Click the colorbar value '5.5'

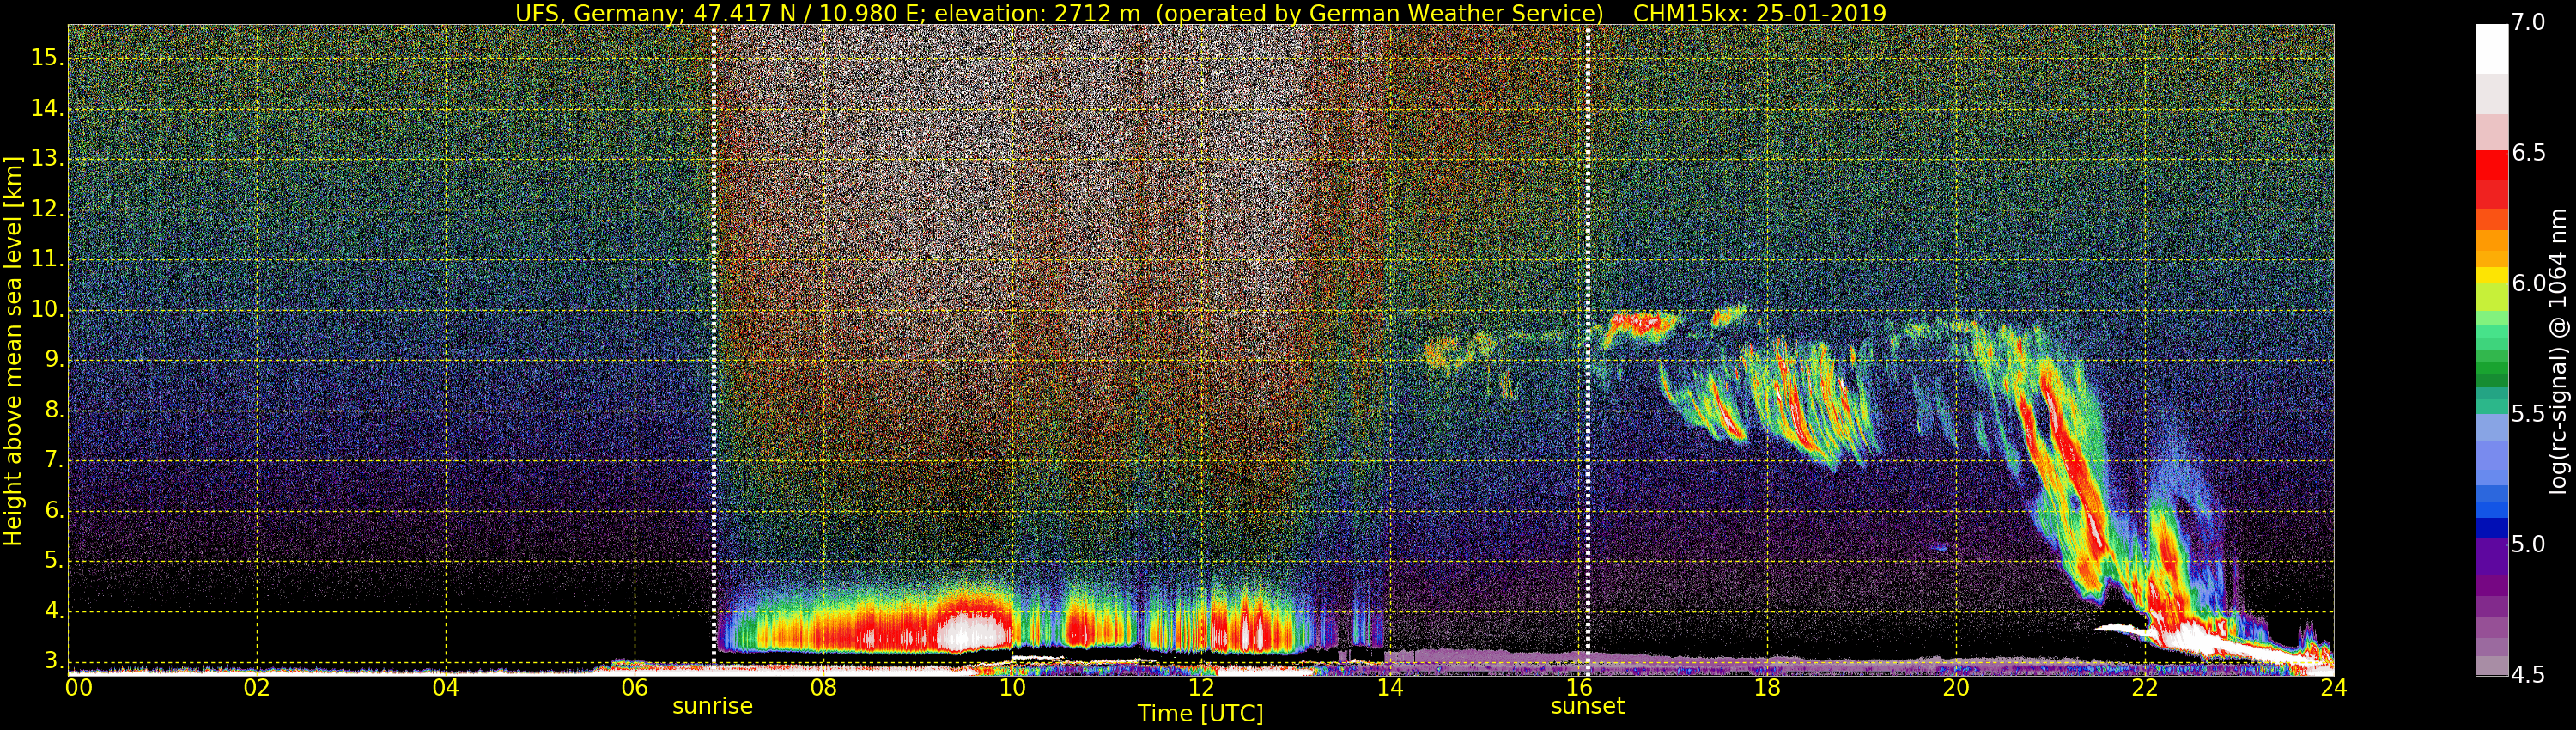click(2528, 414)
